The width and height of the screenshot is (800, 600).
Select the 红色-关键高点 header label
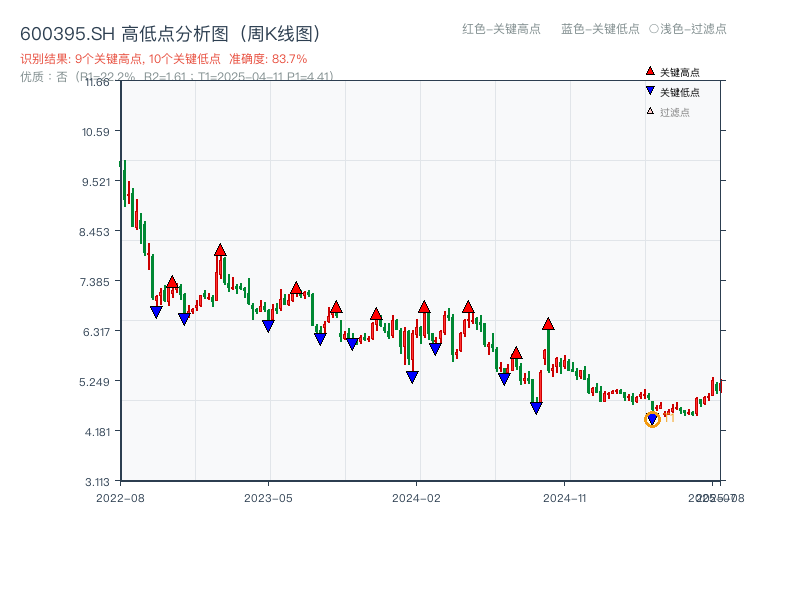[501, 29]
